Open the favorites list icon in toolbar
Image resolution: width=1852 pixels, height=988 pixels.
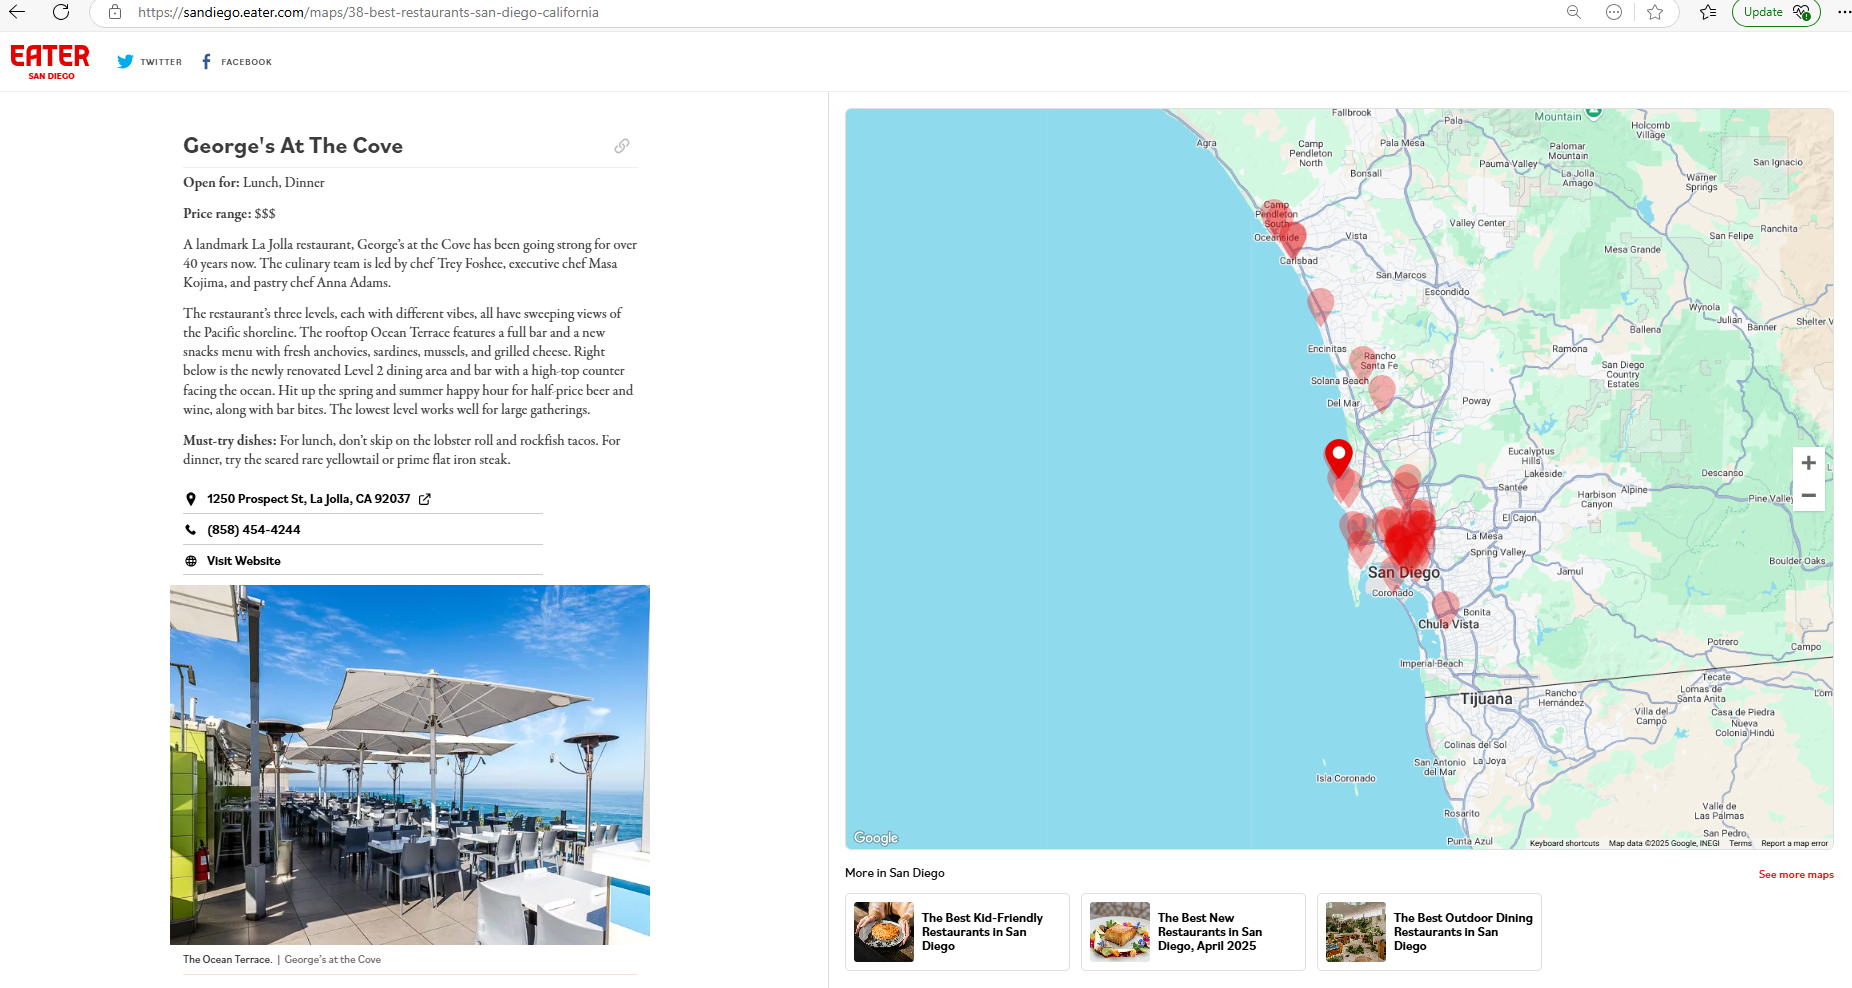(1708, 12)
